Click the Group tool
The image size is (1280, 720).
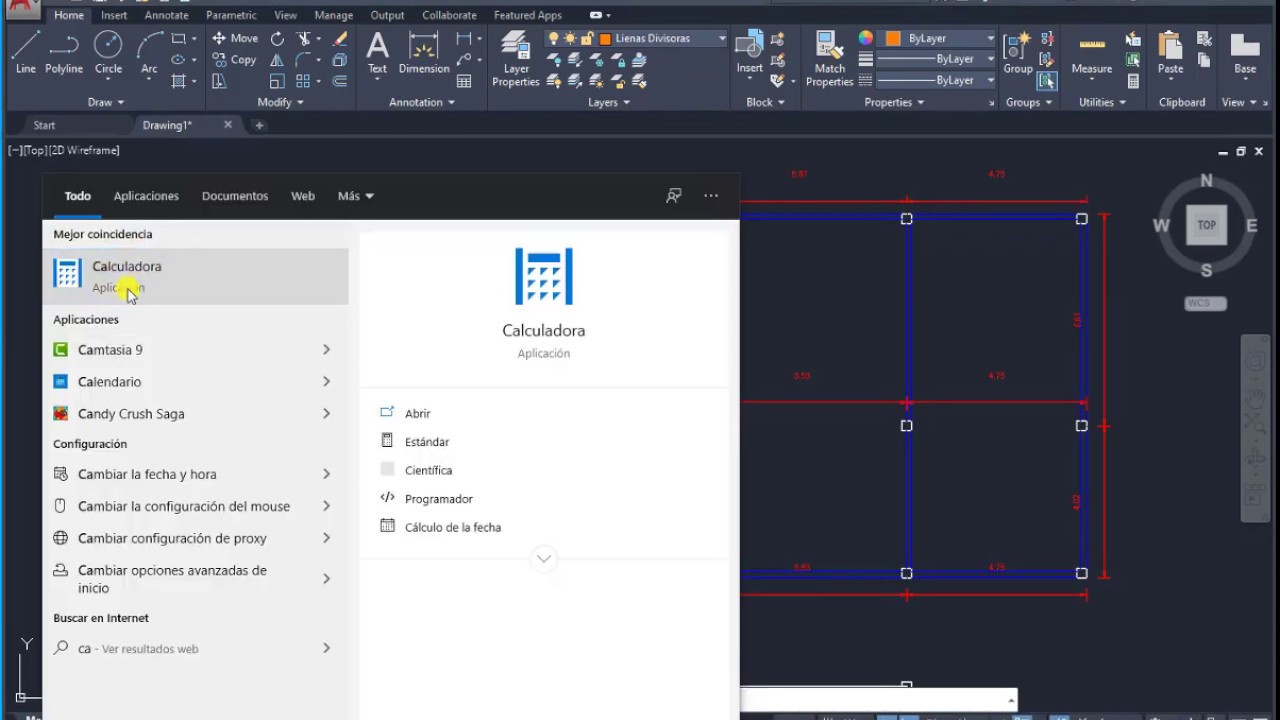(1018, 52)
